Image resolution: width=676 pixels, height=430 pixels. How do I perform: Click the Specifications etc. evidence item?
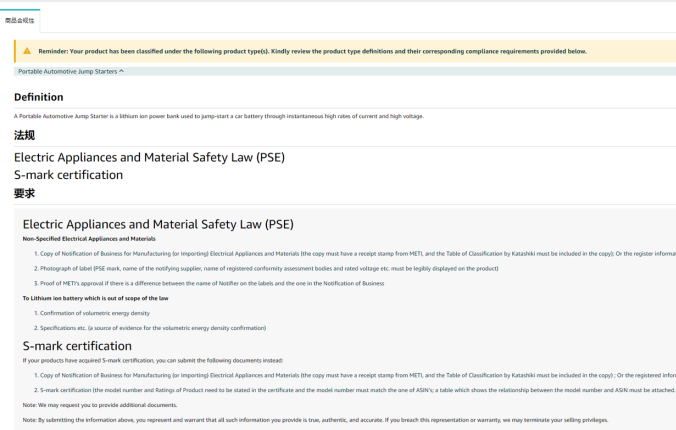pos(150,328)
